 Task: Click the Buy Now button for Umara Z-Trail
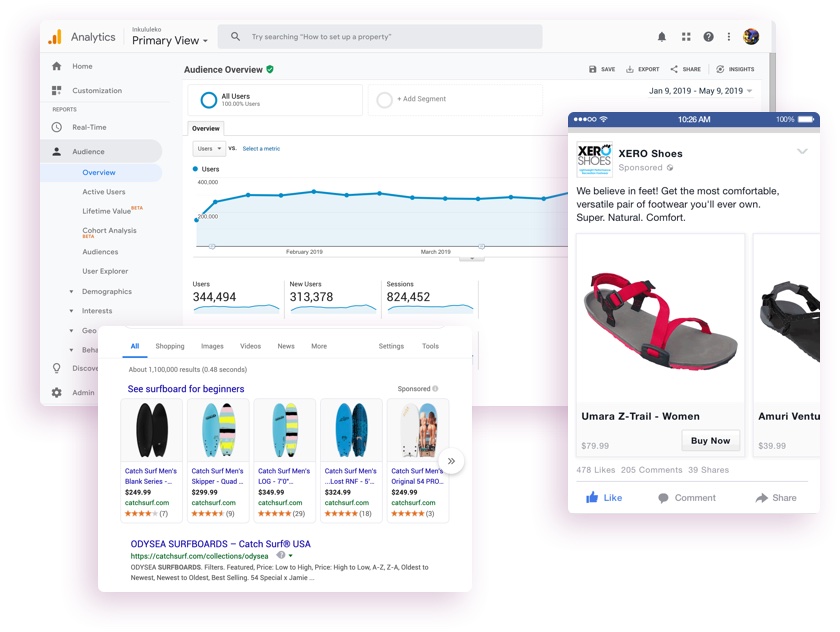(x=710, y=440)
